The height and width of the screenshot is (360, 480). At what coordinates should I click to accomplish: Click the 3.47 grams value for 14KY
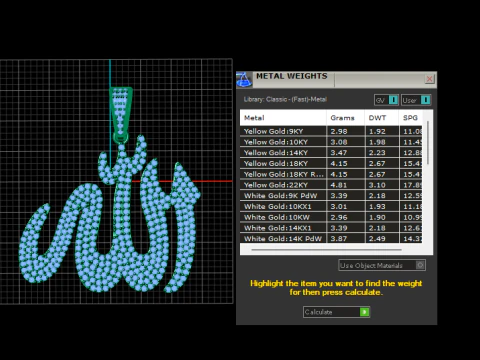click(x=339, y=153)
